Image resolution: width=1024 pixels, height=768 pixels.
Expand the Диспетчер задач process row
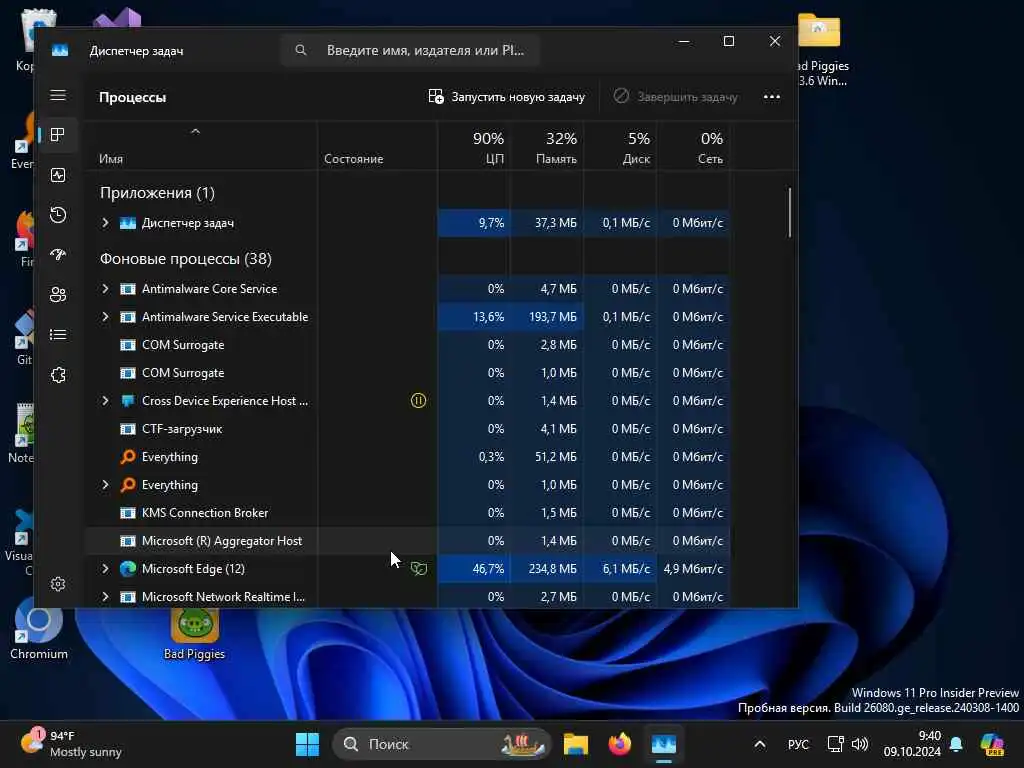(105, 223)
